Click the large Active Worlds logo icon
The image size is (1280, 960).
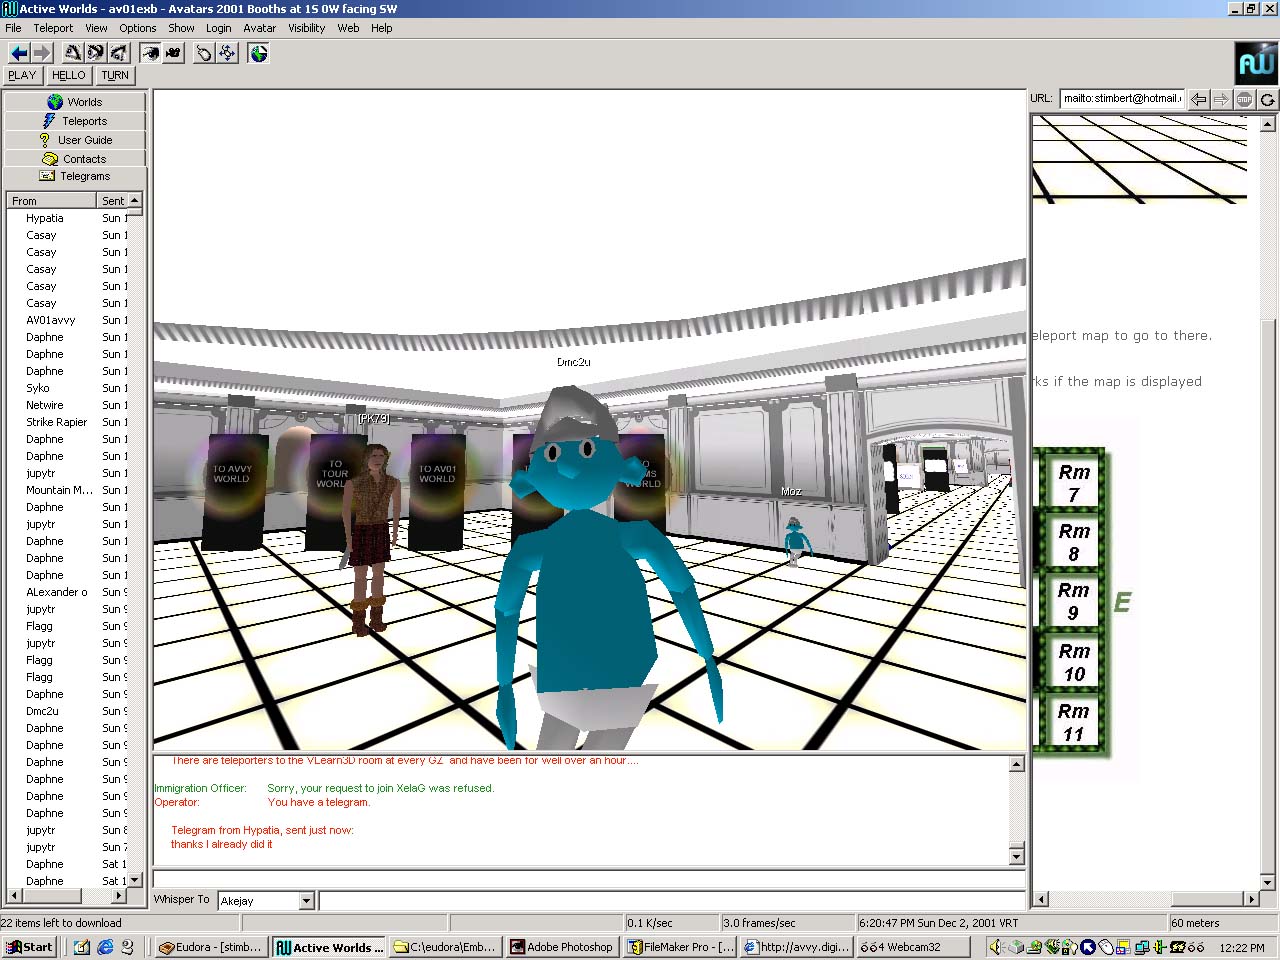tap(1256, 64)
